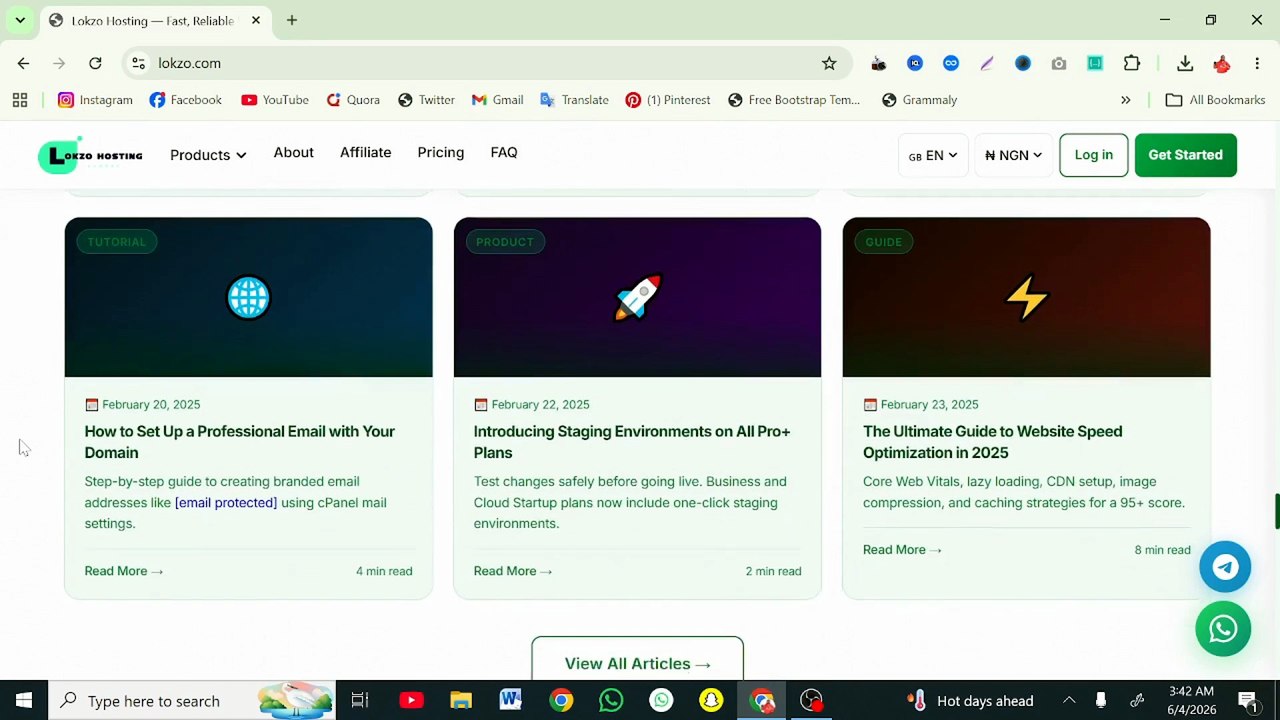Click the Get Started button
This screenshot has height=720, width=1280.
[1185, 155]
